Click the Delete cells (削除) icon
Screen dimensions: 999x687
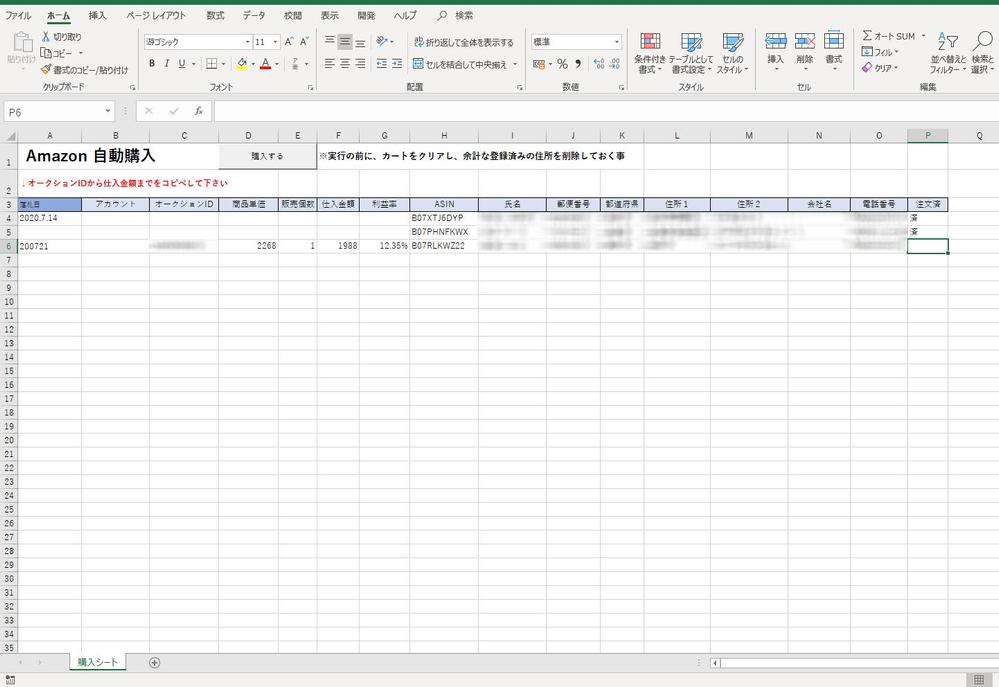tap(805, 41)
